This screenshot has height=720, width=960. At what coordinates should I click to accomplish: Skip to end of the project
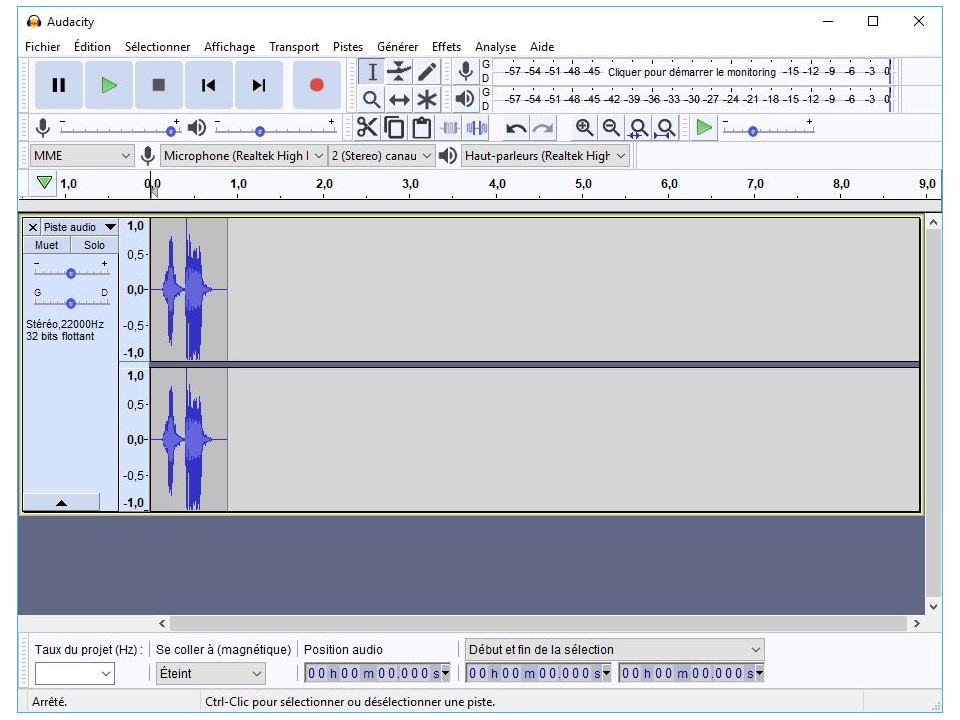pos(258,85)
